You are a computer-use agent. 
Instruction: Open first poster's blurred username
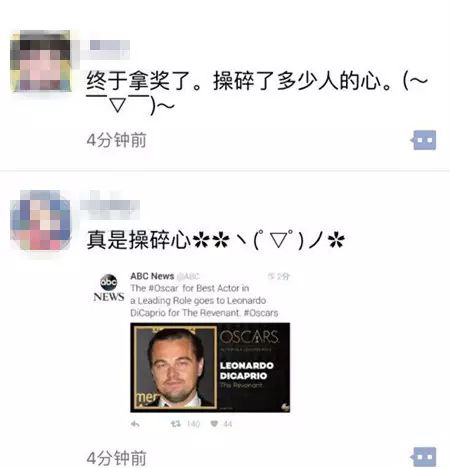pyautogui.click(x=109, y=46)
